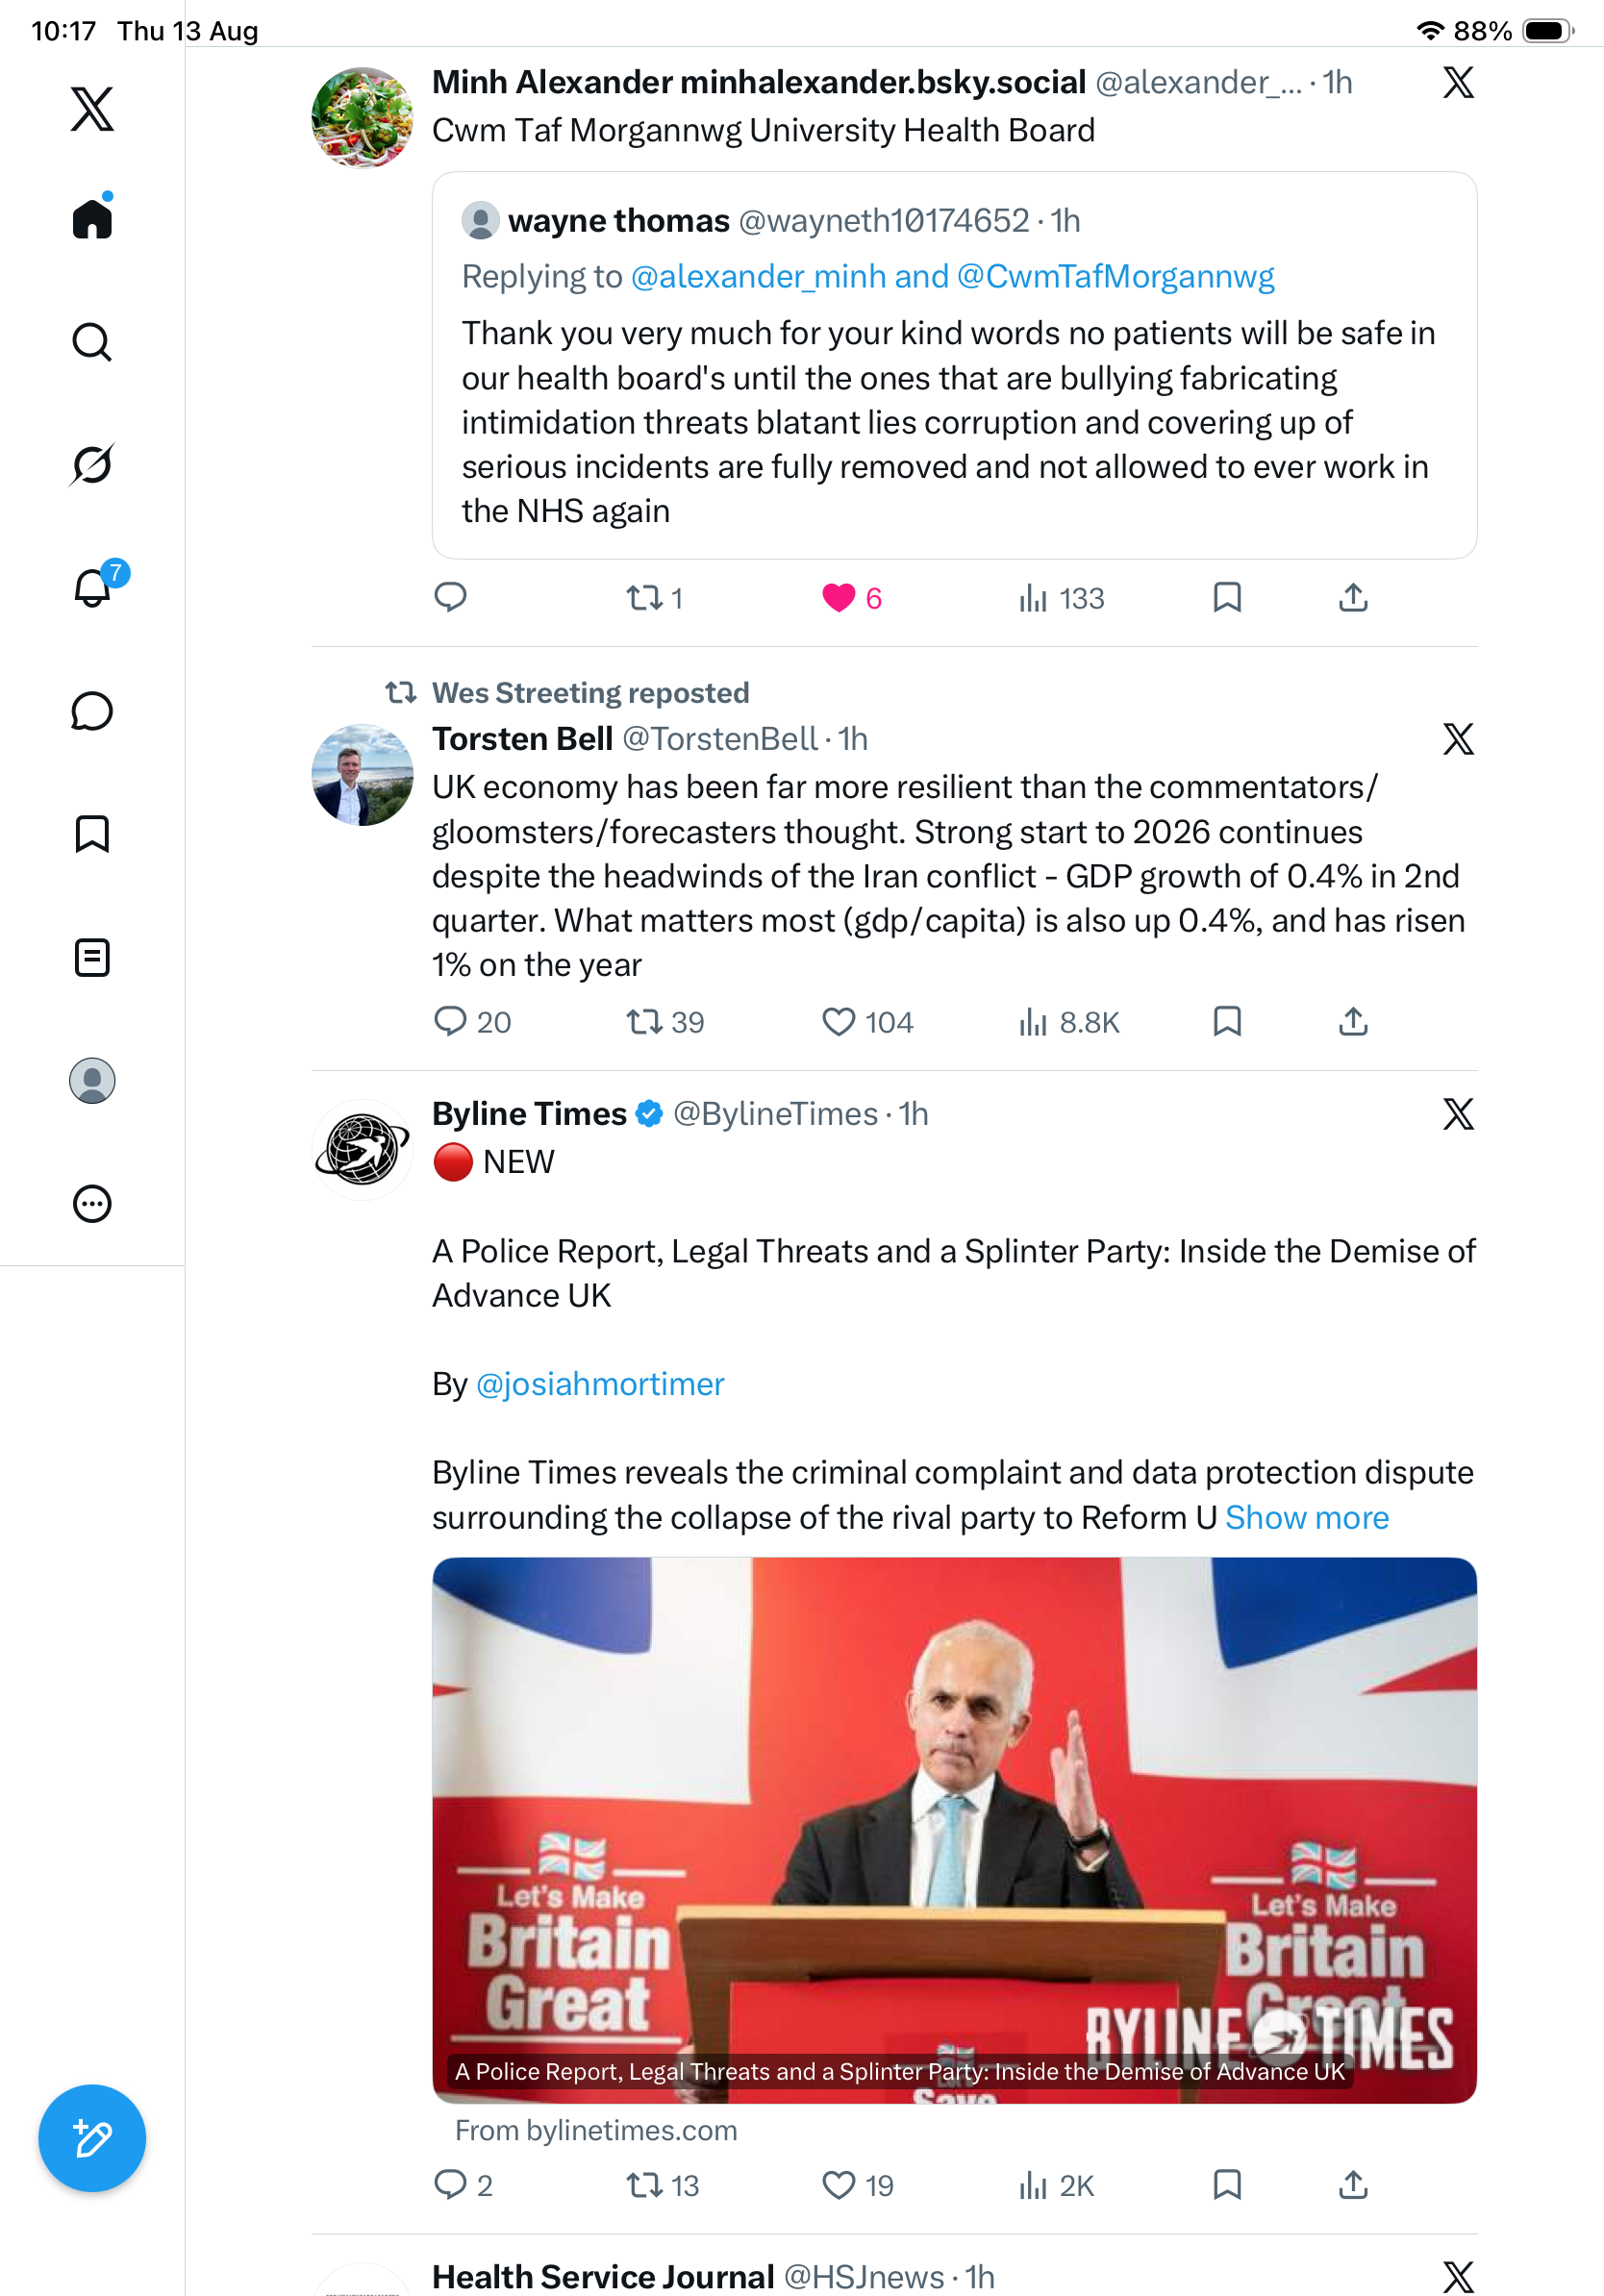Open More options circle menu
The height and width of the screenshot is (2296, 1604).
(92, 1204)
